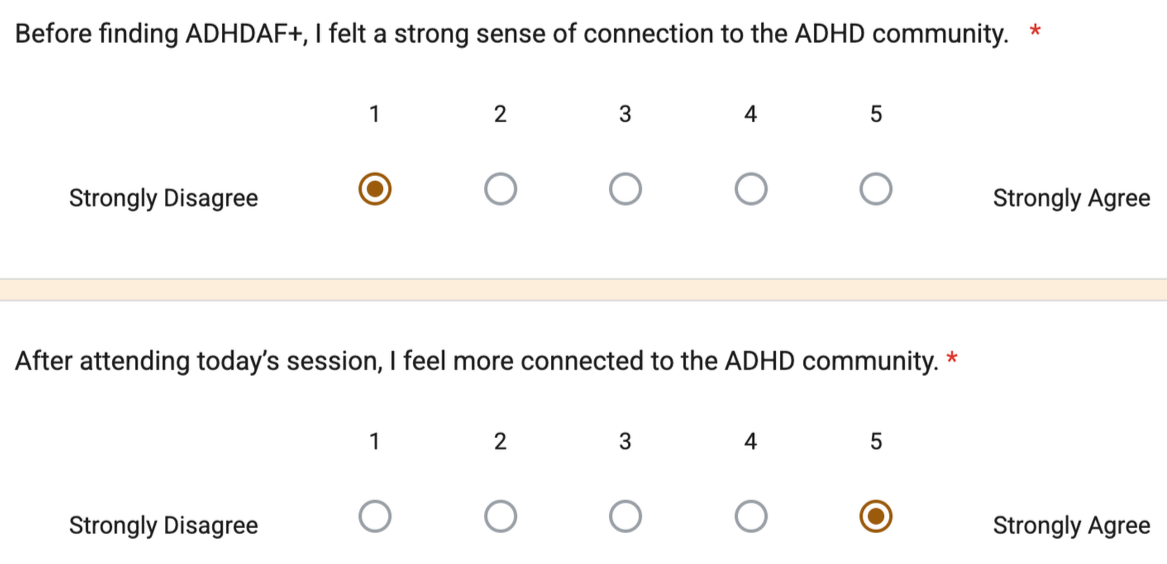Click the red required asterisk after the Before finding ADHDAF+ question

[1034, 31]
